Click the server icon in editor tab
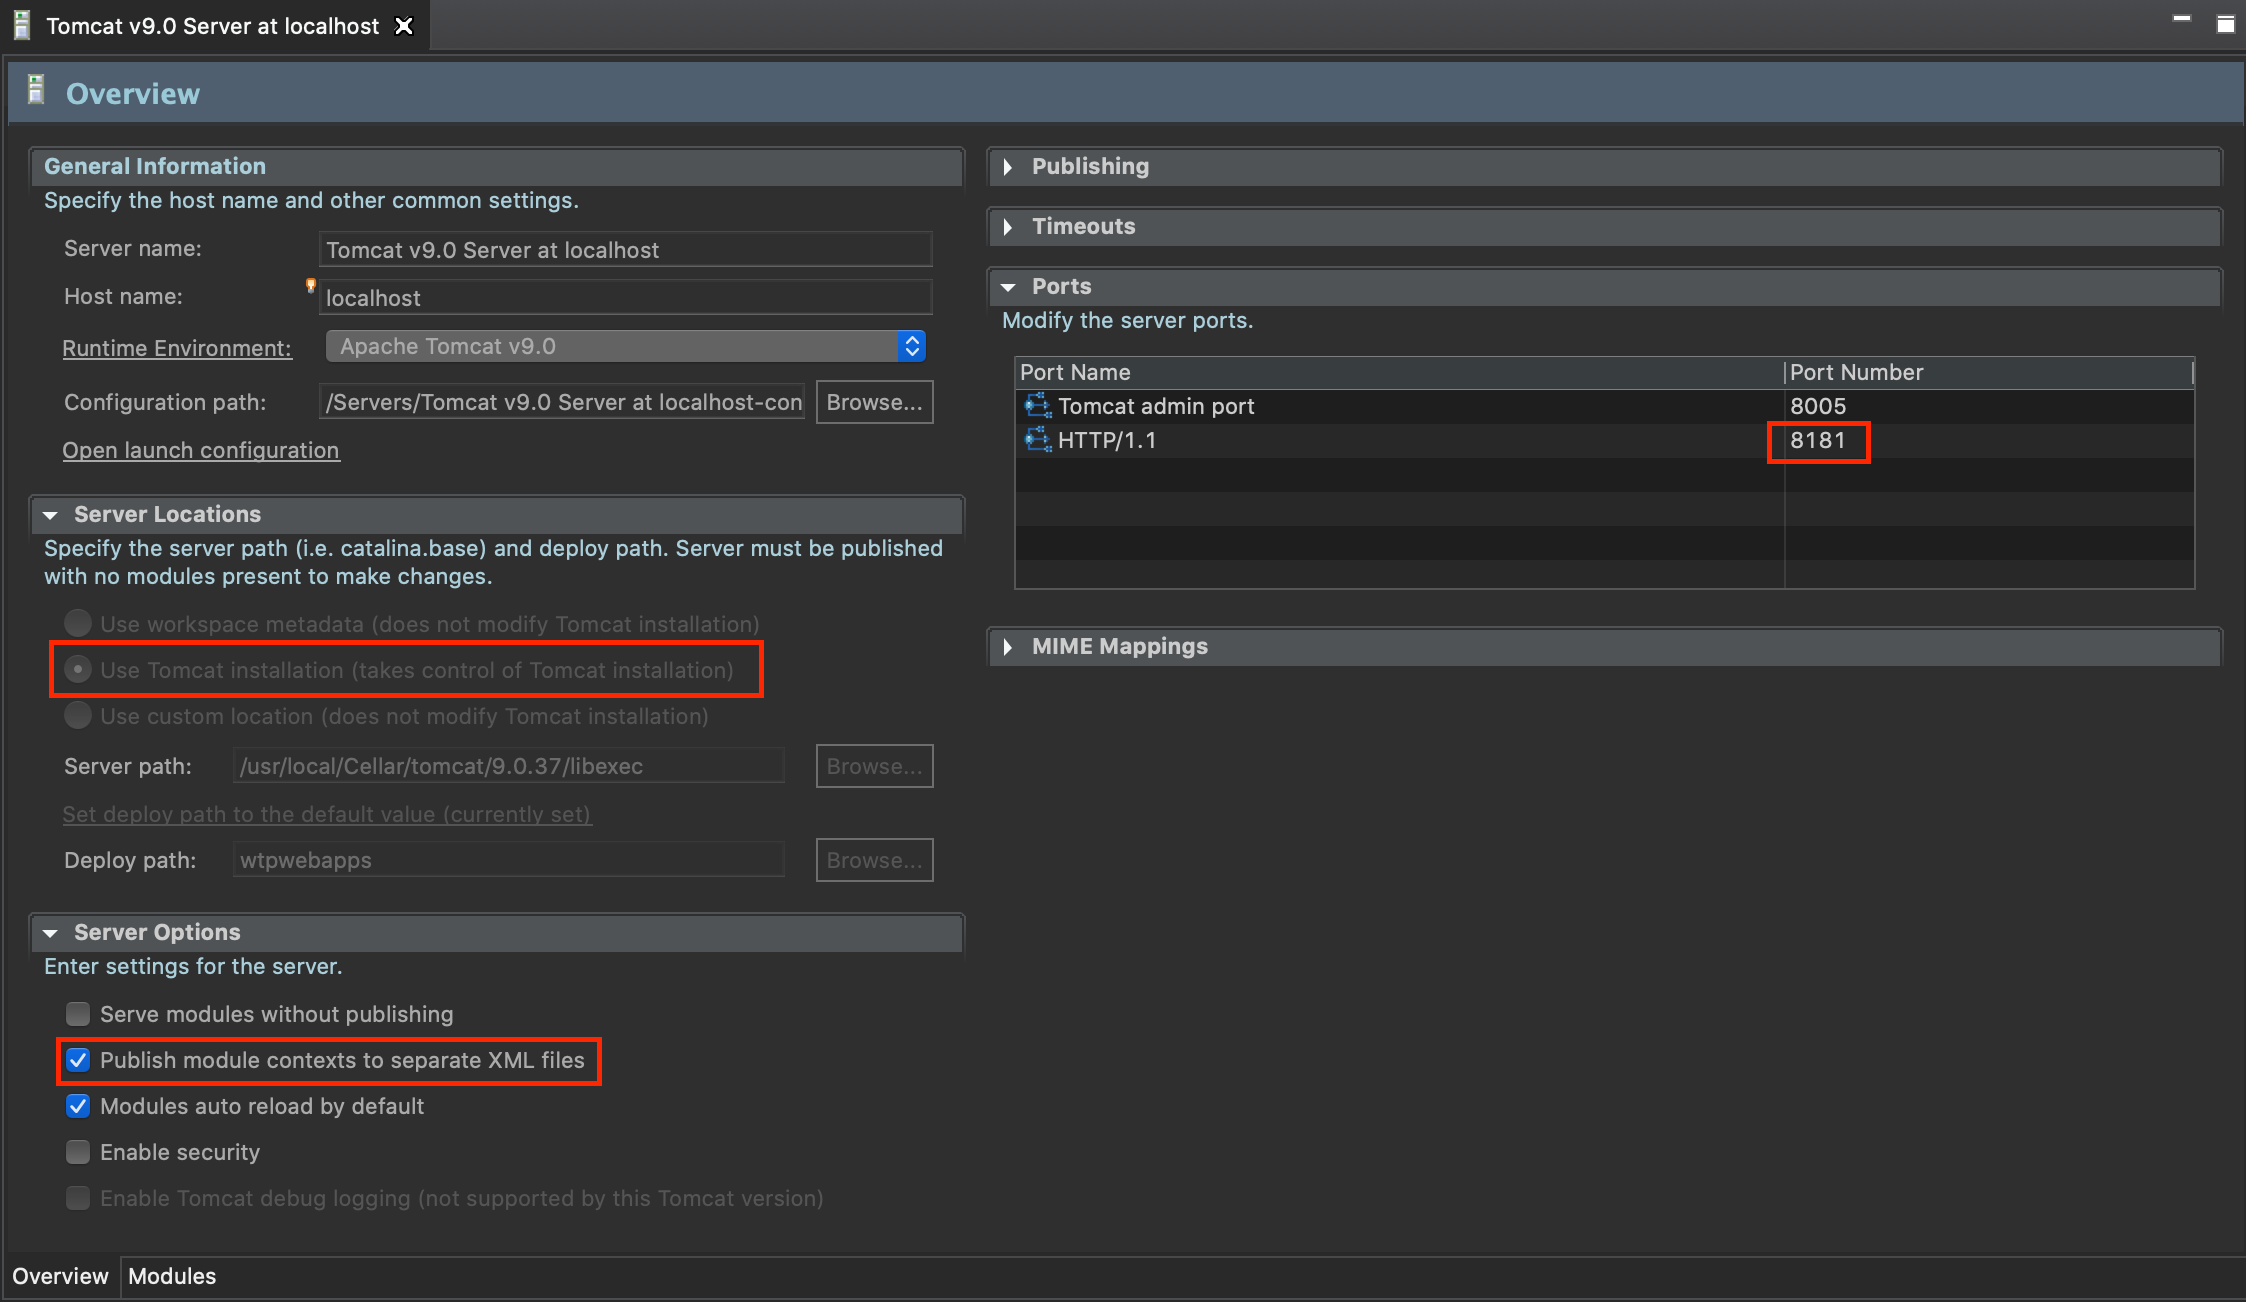The width and height of the screenshot is (2246, 1302). click(x=22, y=25)
